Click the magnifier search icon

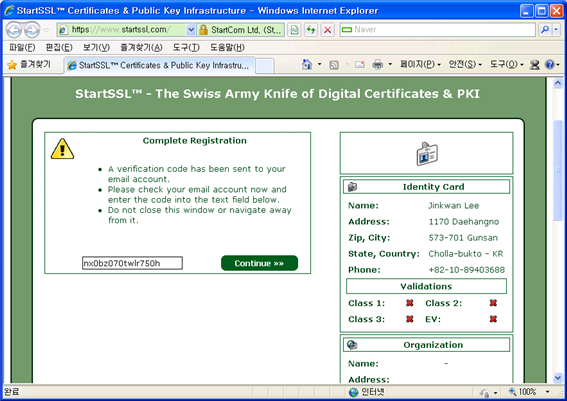click(545, 30)
